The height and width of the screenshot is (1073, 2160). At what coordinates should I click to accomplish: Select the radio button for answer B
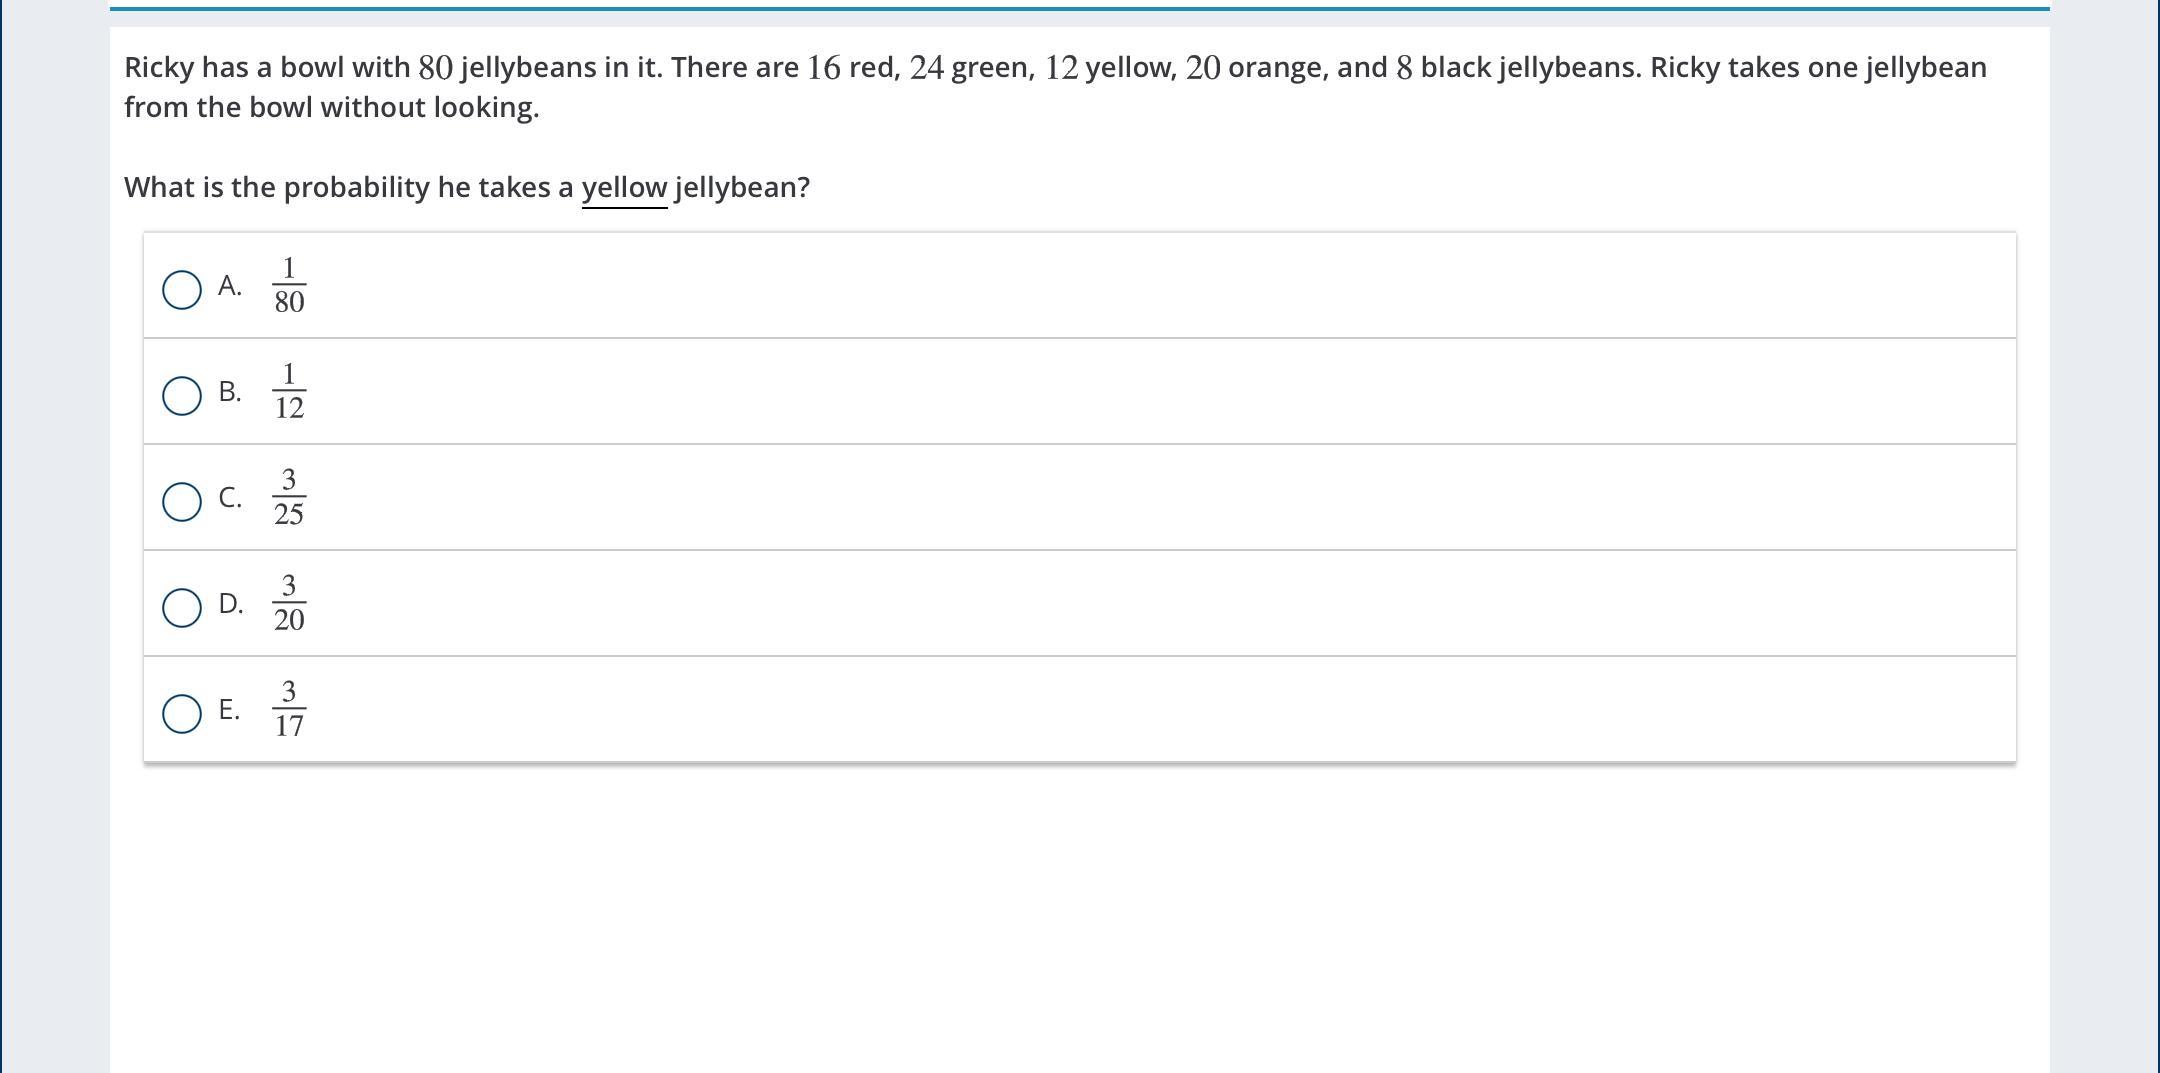click(x=182, y=396)
